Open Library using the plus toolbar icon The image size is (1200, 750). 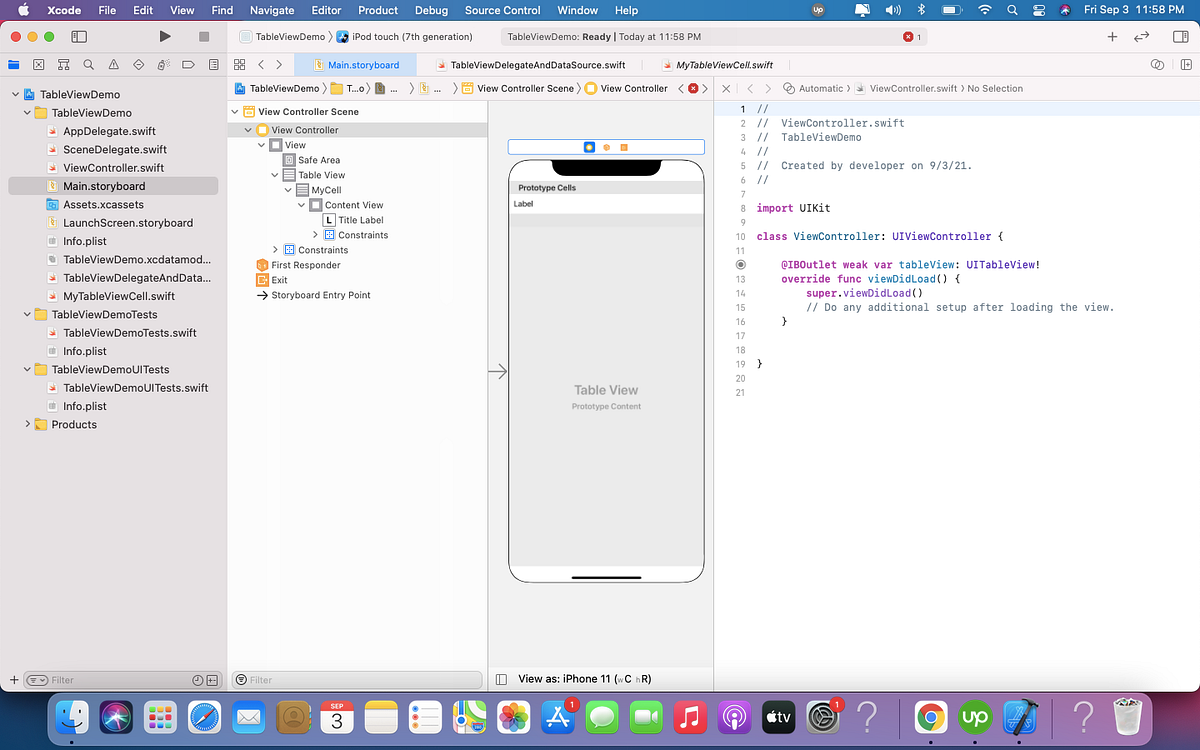click(1112, 34)
